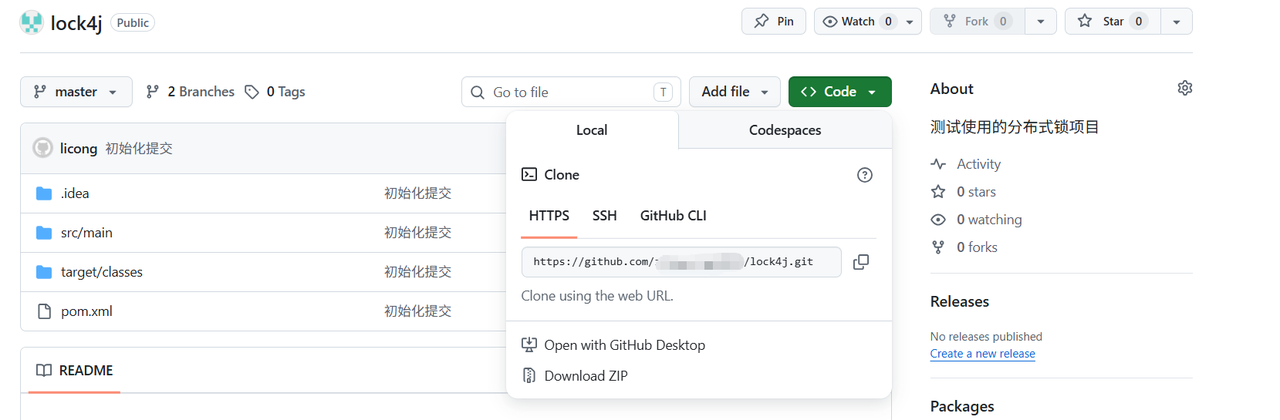The width and height of the screenshot is (1280, 420).
Task: Open the licong author link
Action: (79, 148)
